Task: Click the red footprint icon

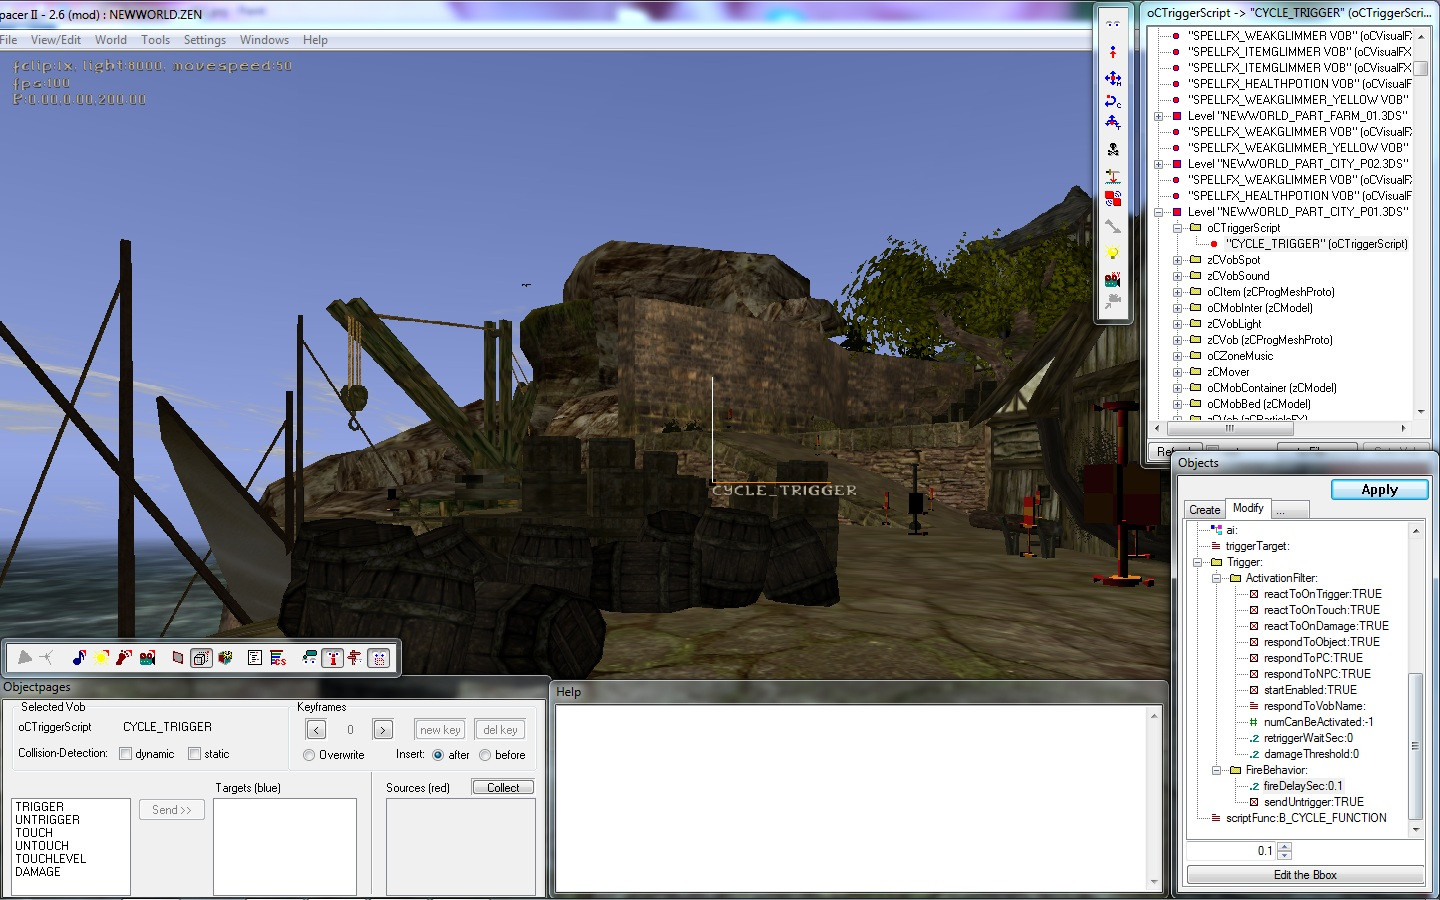Action: 124,657
